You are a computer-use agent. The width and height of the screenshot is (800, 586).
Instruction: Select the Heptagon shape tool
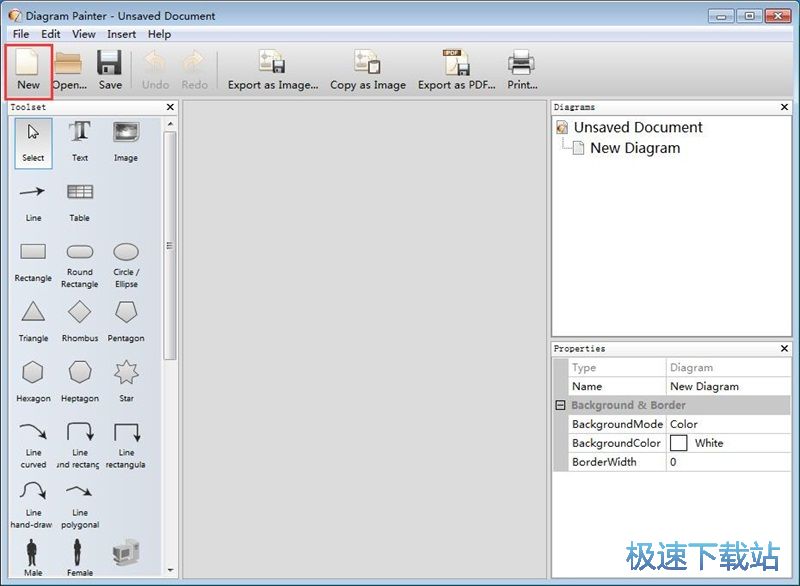(x=80, y=383)
